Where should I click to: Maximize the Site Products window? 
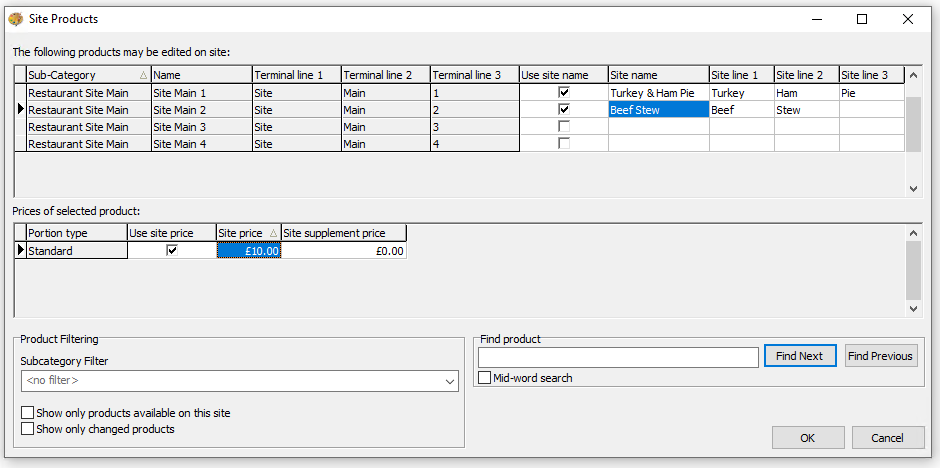[862, 19]
